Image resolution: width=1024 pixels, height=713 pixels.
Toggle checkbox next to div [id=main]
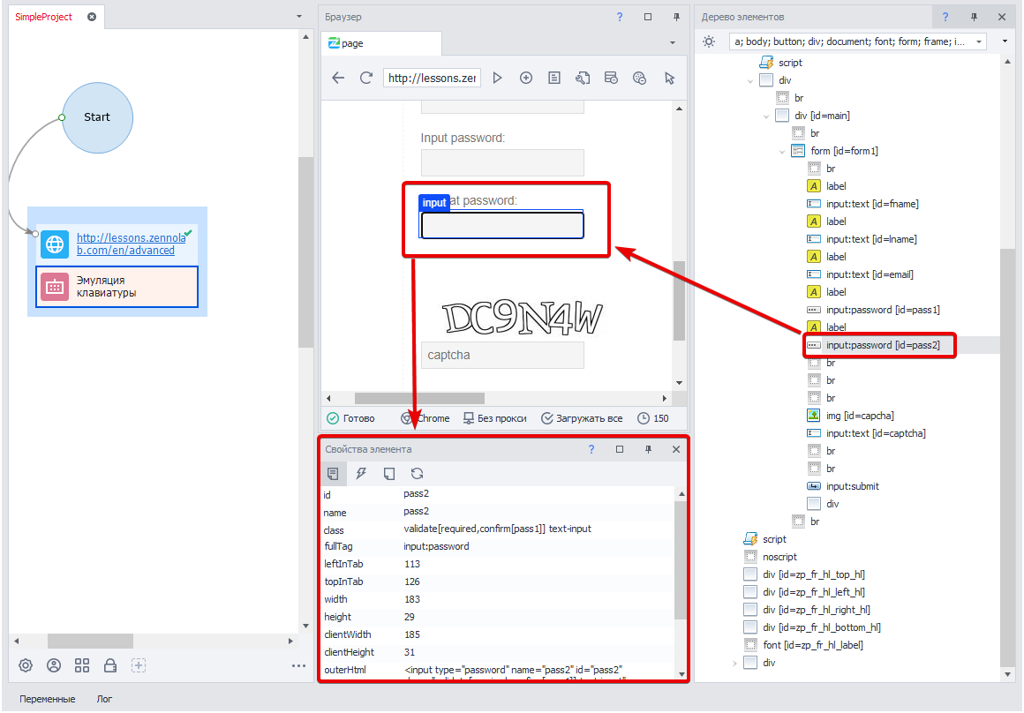click(782, 115)
